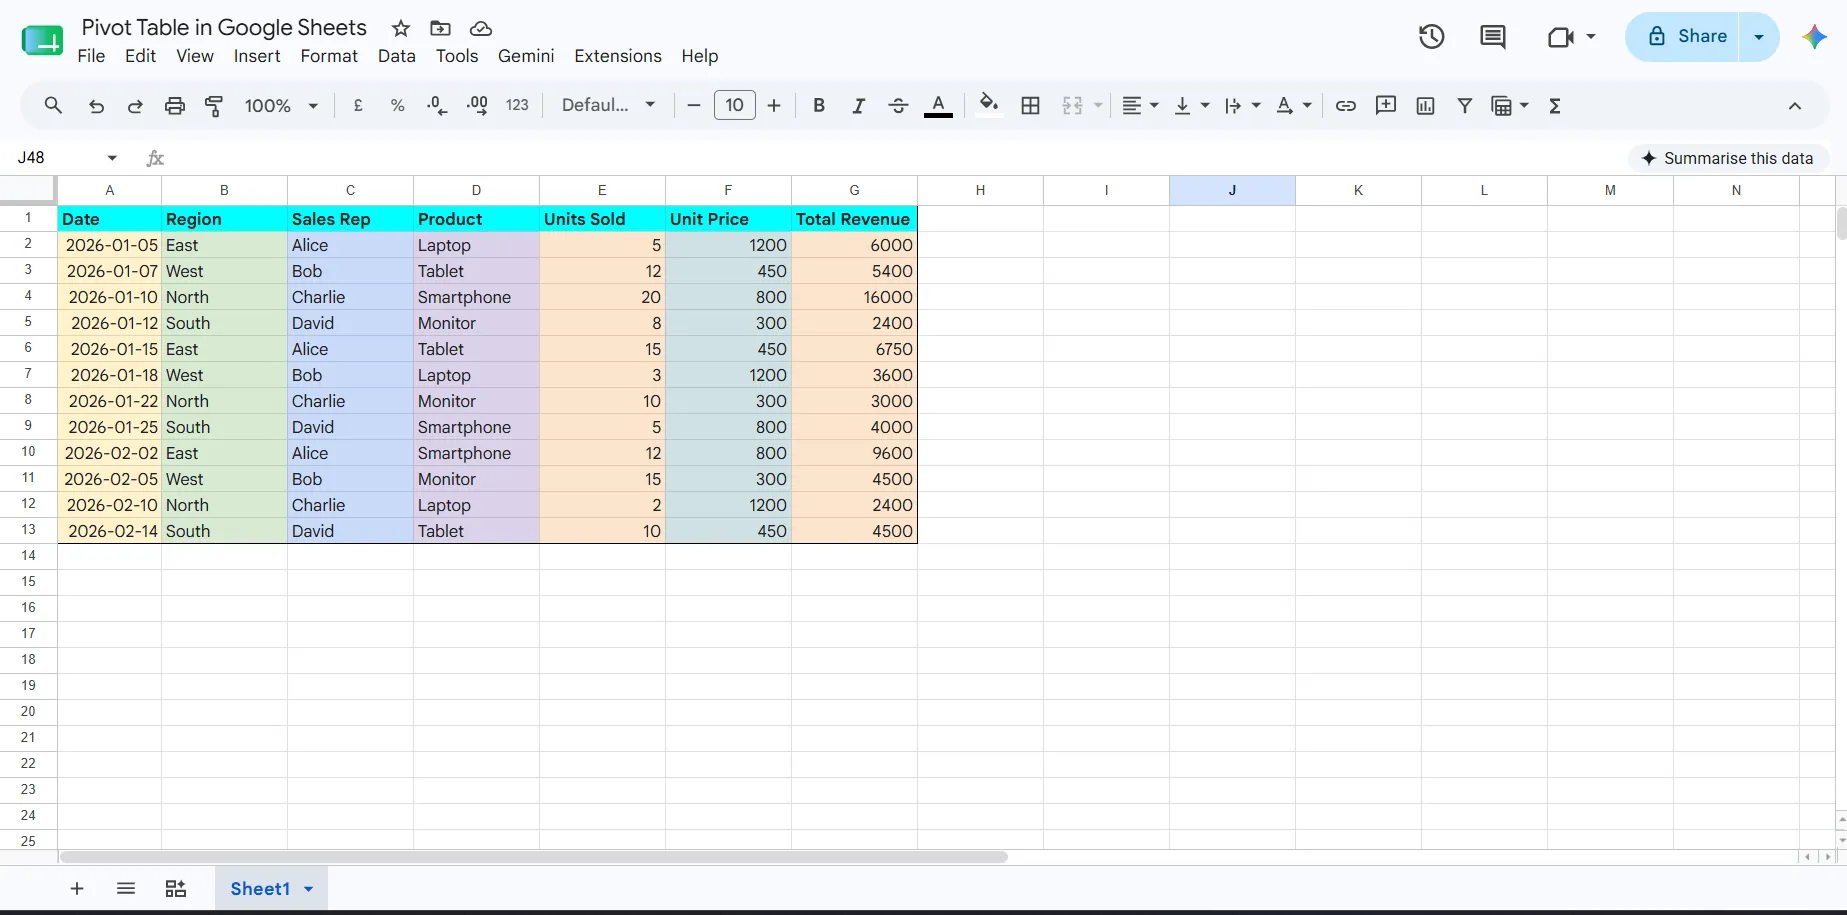Viewport: 1847px width, 915px height.
Task: Open the 123 number format menu
Action: point(517,106)
